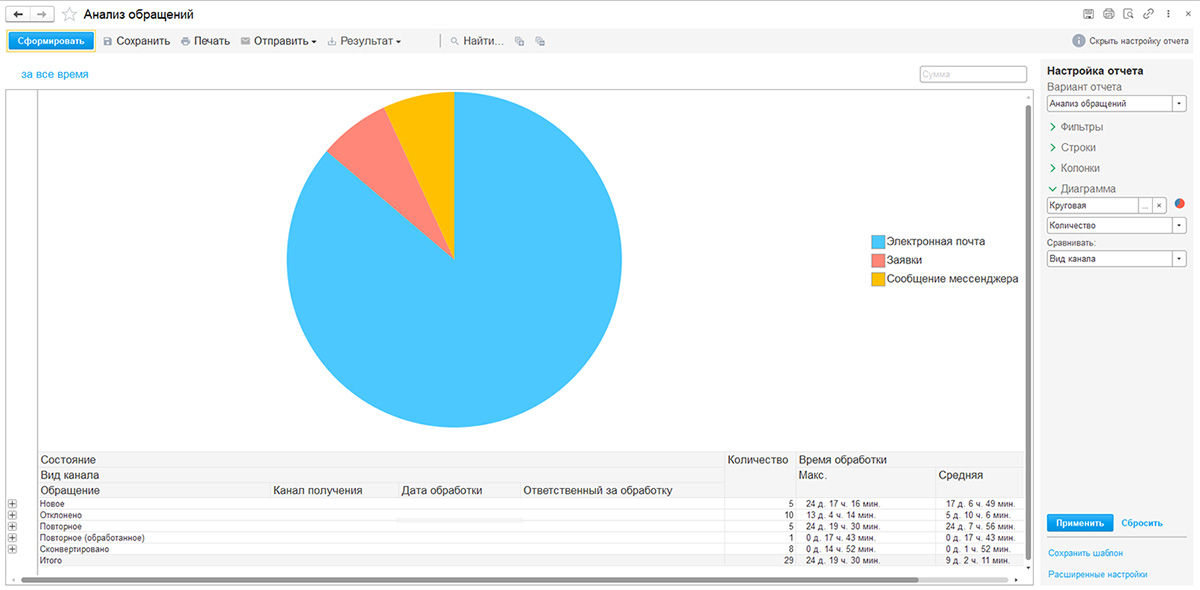
Task: Open the Вид канала dropdown
Action: click(x=1179, y=259)
